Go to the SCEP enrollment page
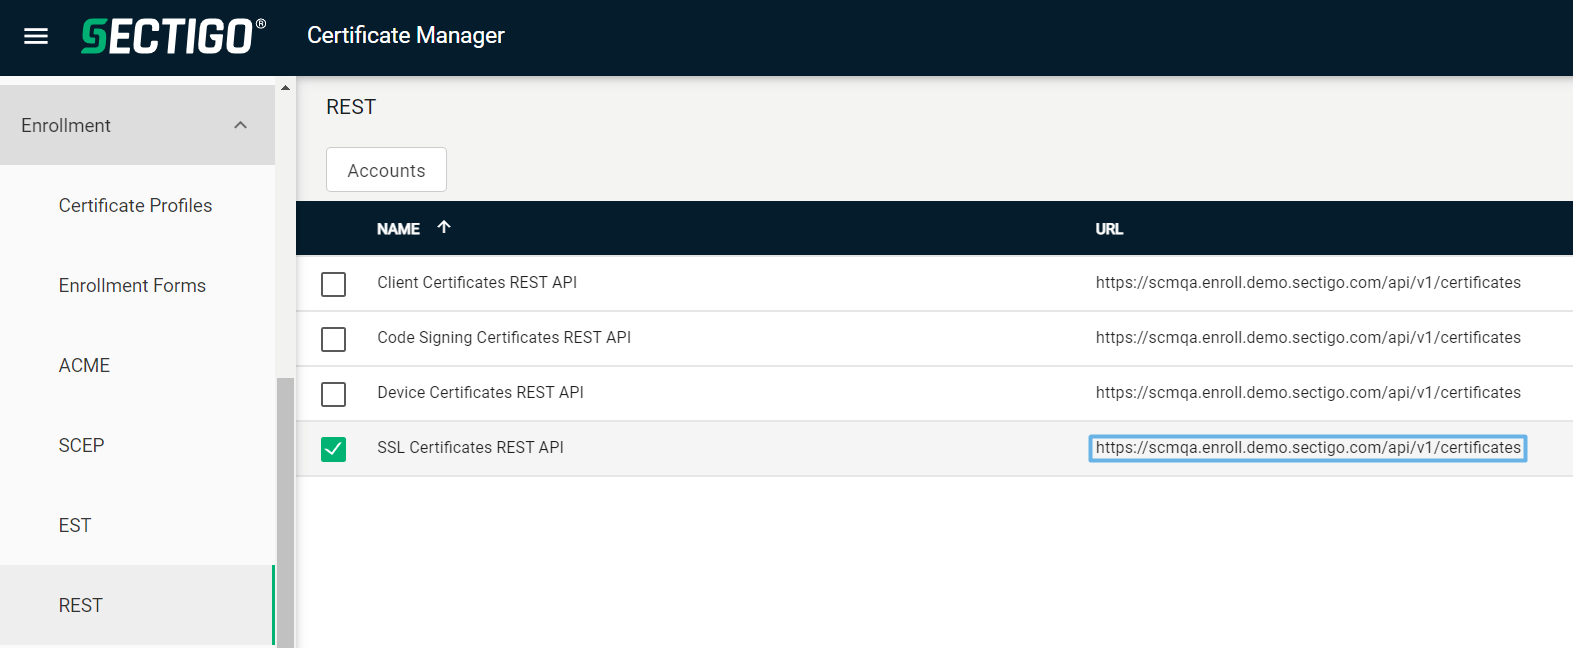Image resolution: width=1573 pixels, height=648 pixels. pos(81,445)
